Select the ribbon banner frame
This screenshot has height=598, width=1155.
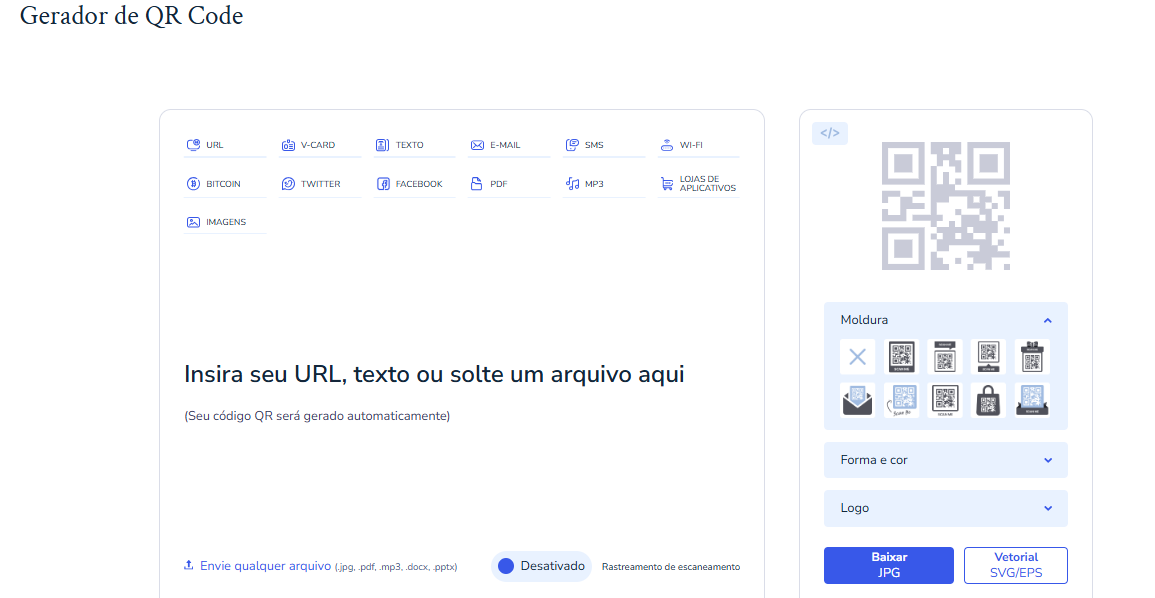[1032, 401]
